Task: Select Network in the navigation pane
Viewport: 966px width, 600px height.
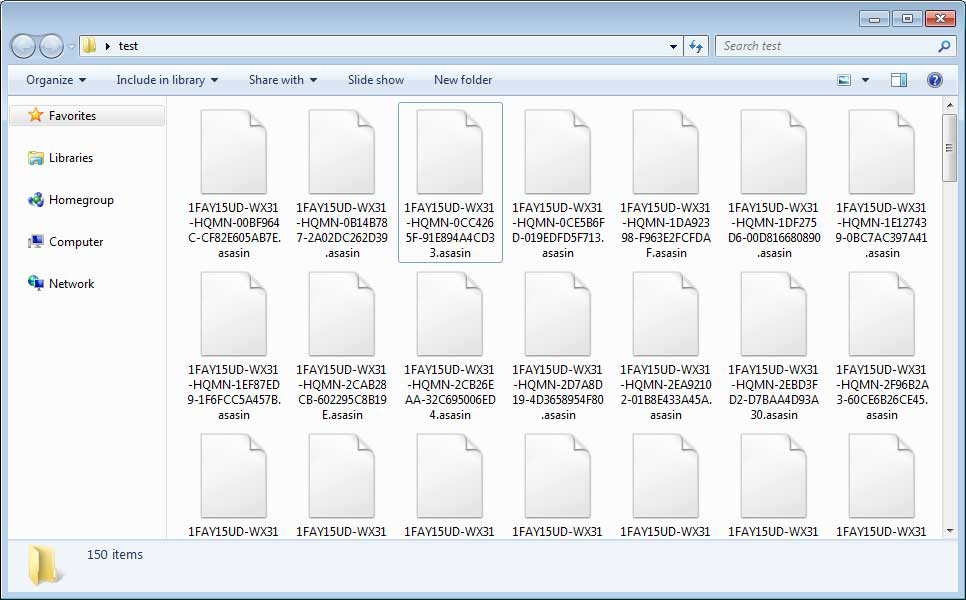Action: (60, 284)
